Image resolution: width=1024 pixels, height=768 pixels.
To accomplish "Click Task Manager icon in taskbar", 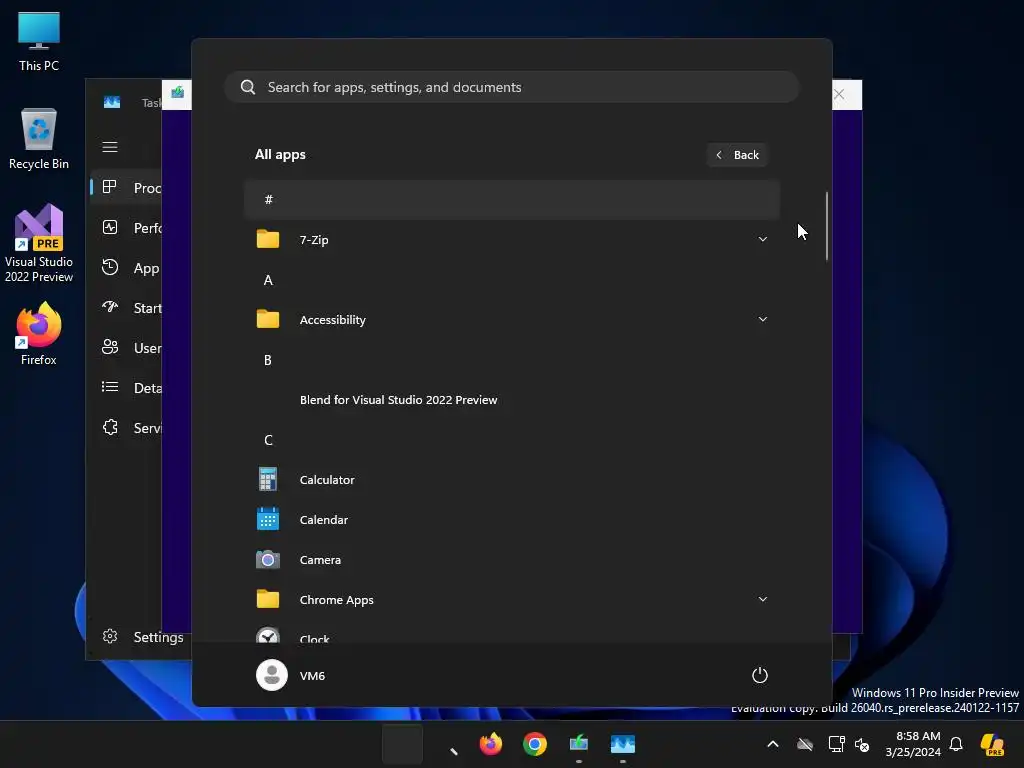I will 622,744.
